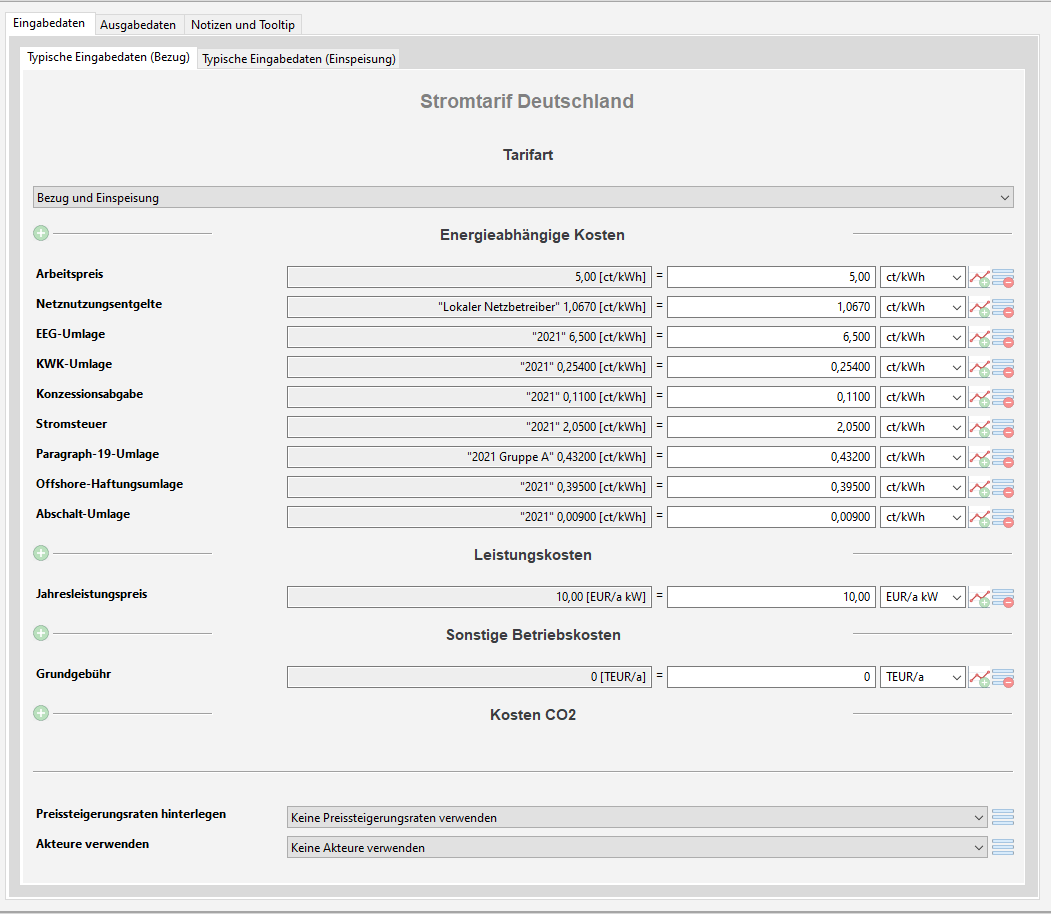This screenshot has width=1051, height=914.
Task: Click the blue list-minus icon for Grundgebühr
Action: [1003, 677]
